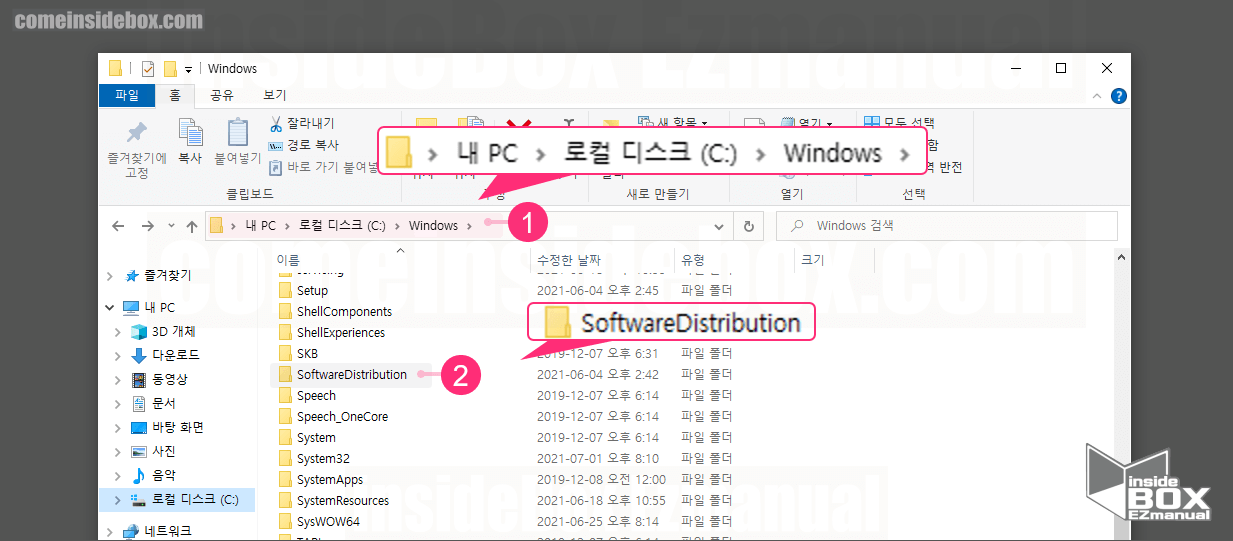1233x541 pixels.
Task: Click the 다운로드 download arrow icon
Action: pos(140,356)
